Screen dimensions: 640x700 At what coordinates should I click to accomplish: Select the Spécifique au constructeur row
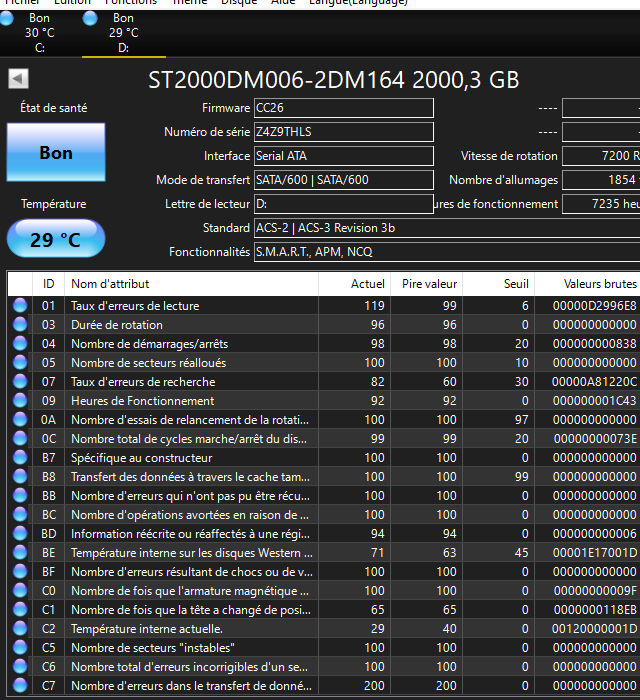324,457
